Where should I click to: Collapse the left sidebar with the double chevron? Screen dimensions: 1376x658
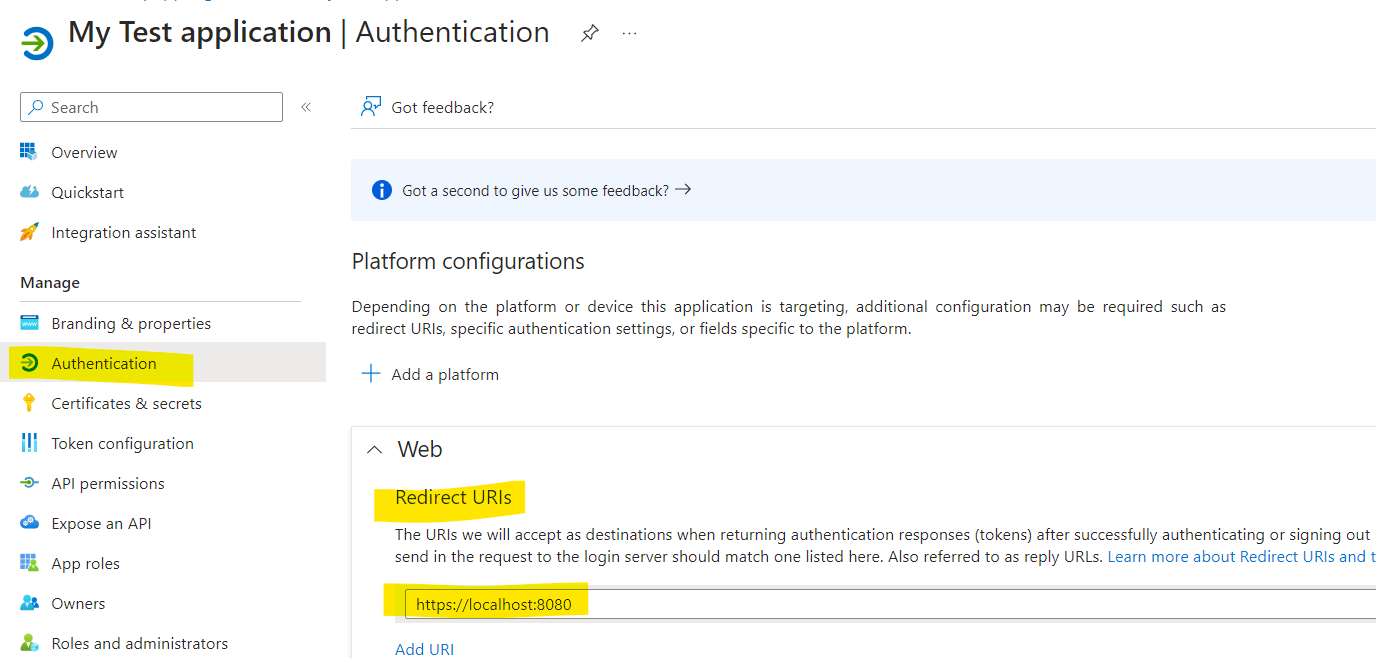pyautogui.click(x=306, y=106)
